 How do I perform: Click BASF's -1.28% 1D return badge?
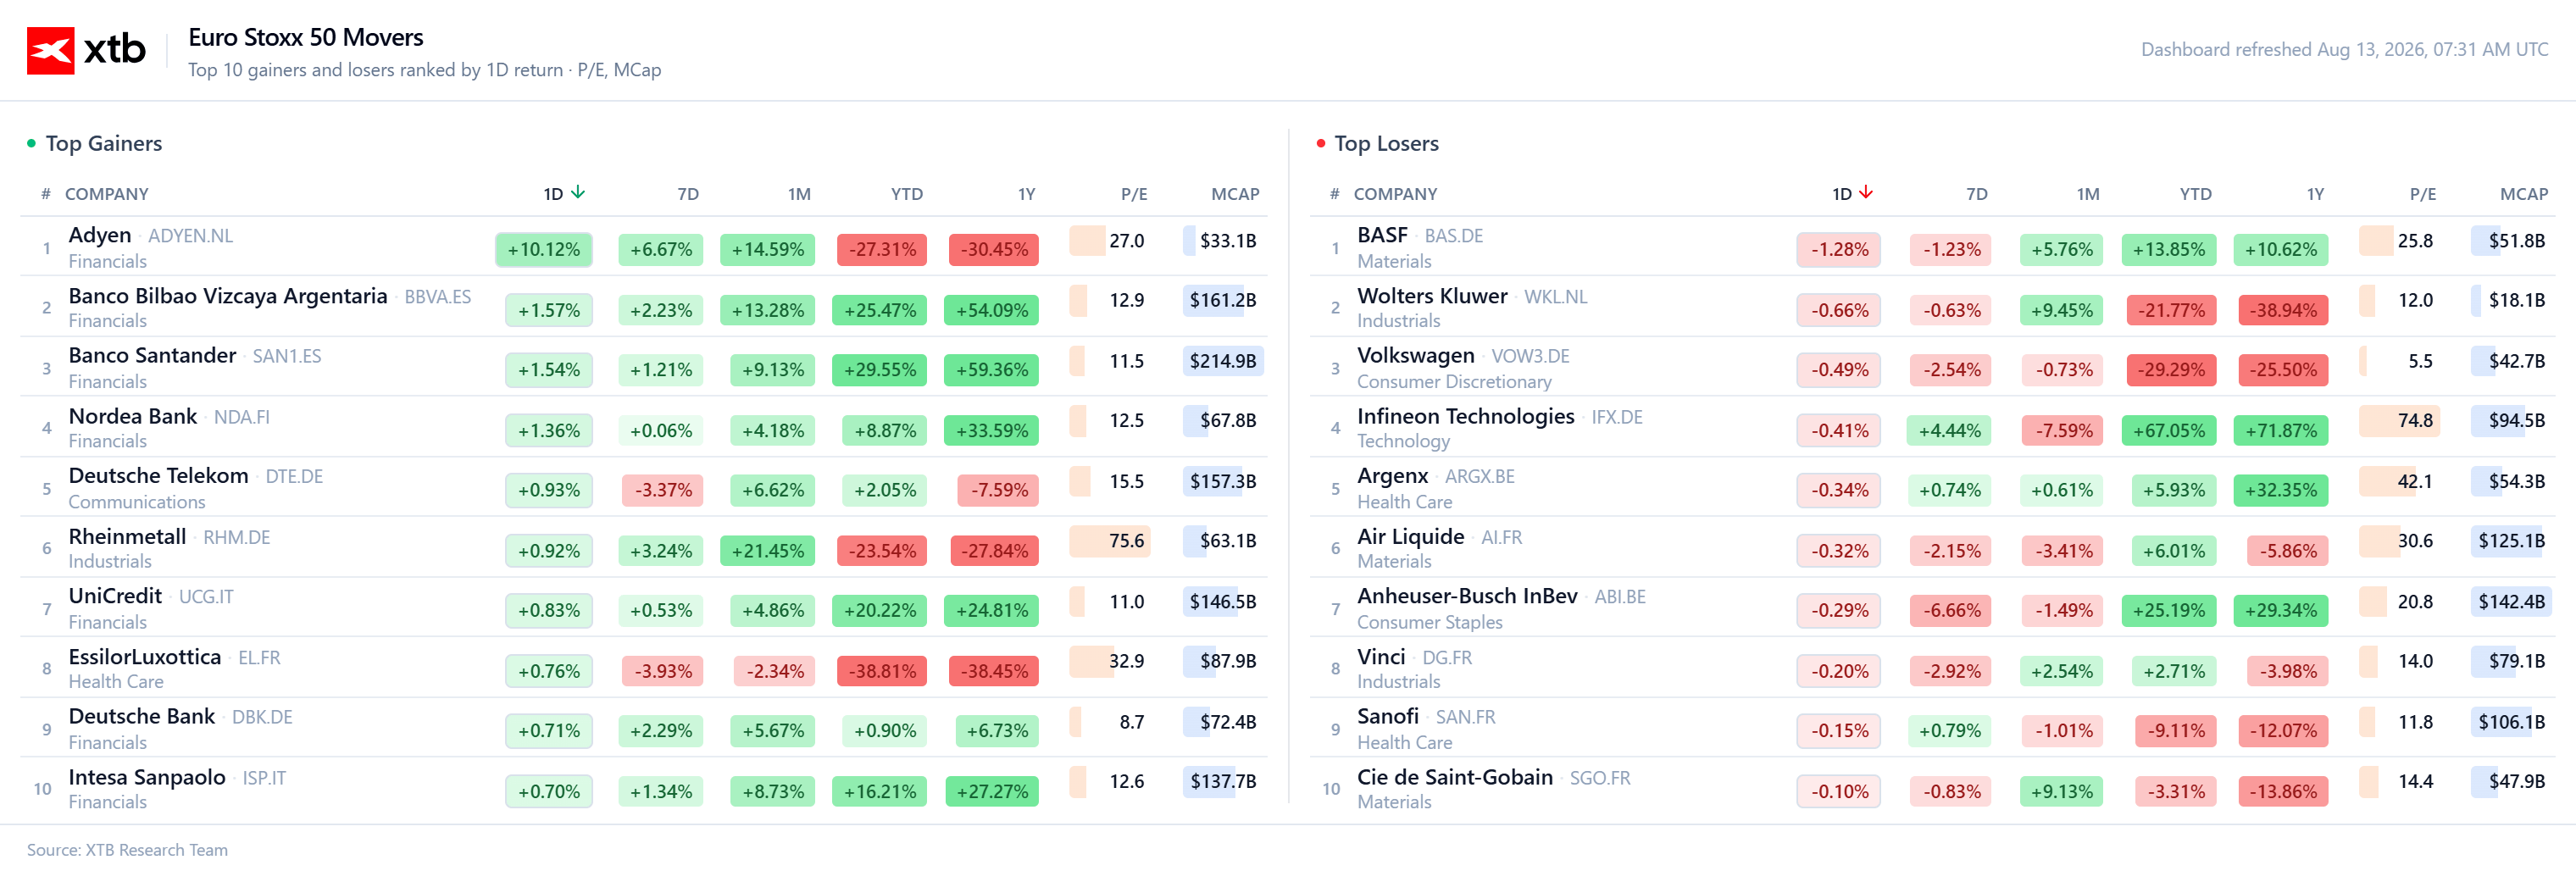[1839, 250]
